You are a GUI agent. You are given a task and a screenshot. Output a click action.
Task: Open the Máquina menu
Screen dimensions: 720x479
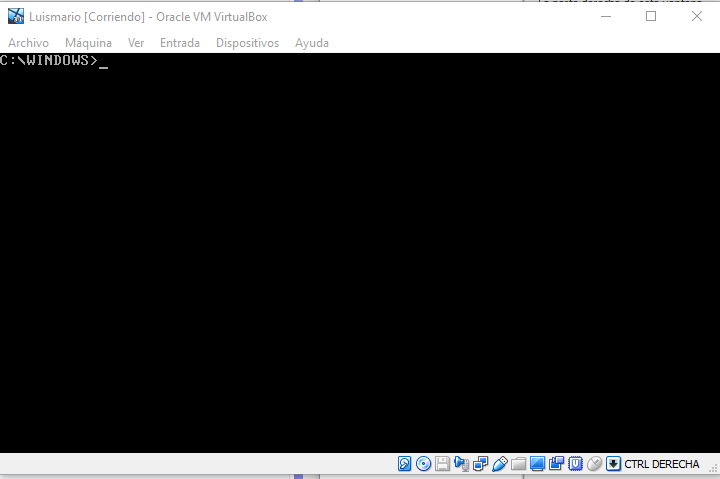tap(88, 43)
